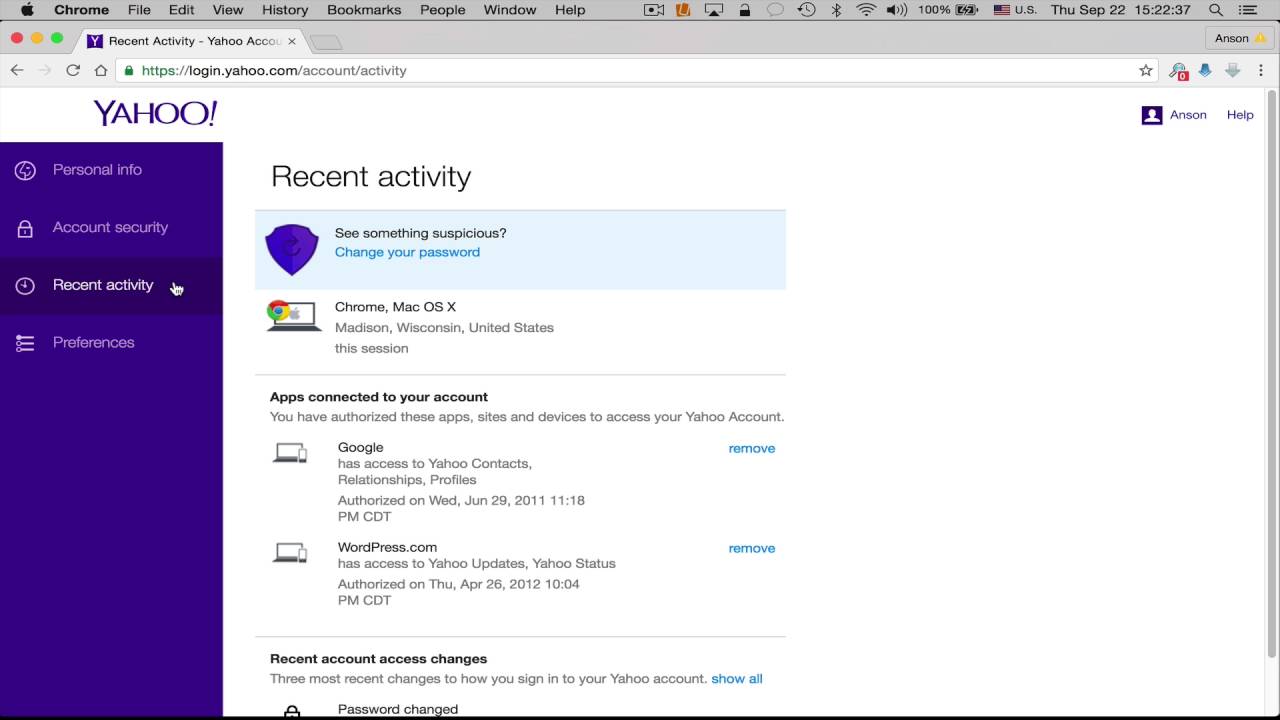The image size is (1280, 720).
Task: Select the Personal info sidebar icon
Action: (x=25, y=169)
